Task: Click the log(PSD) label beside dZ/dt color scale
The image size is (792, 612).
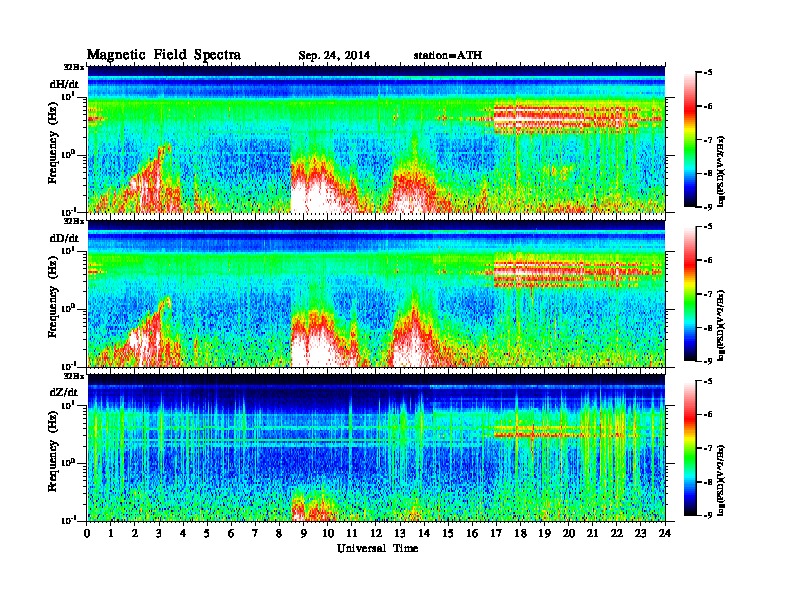Action: (722, 479)
